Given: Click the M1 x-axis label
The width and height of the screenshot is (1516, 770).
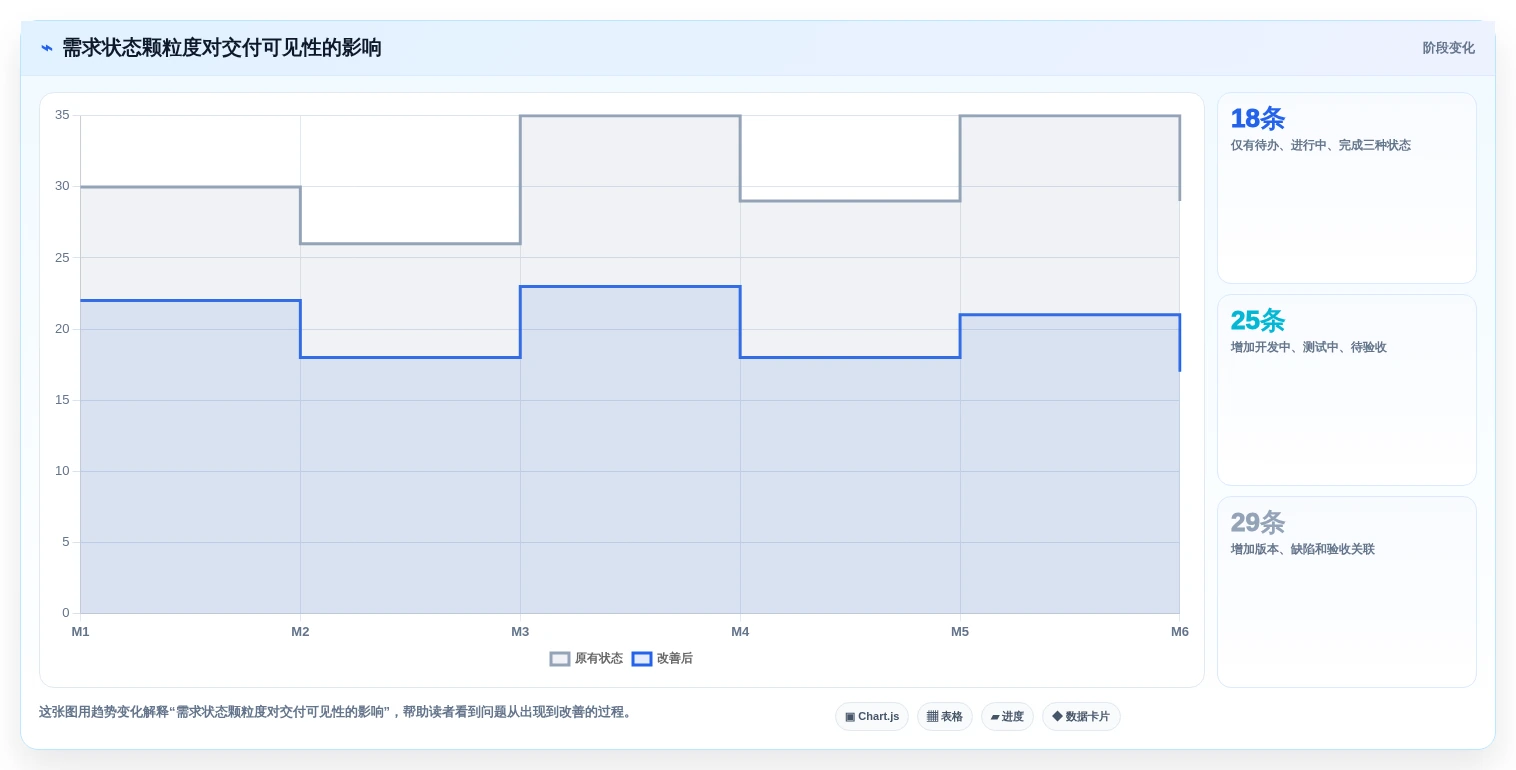Looking at the screenshot, I should click(80, 632).
